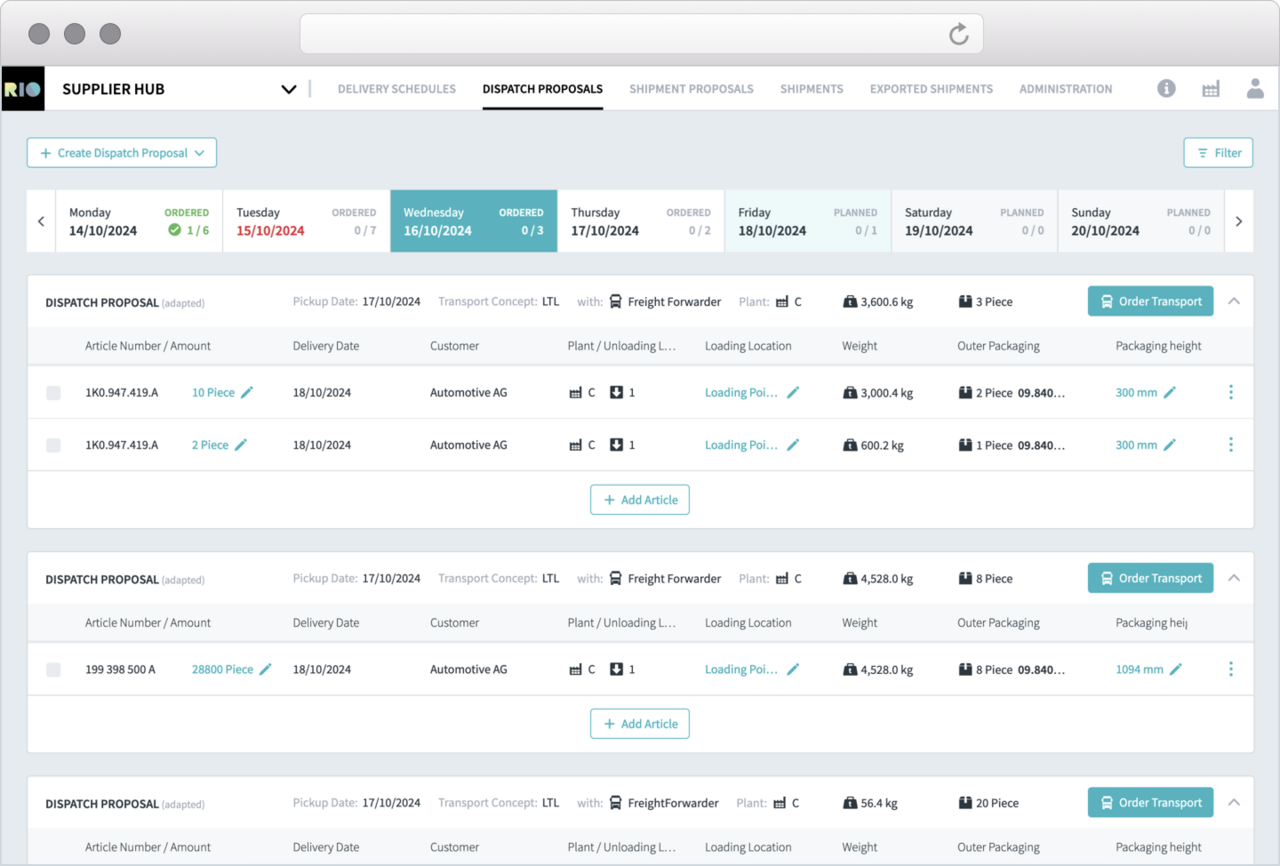Image resolution: width=1280 pixels, height=866 pixels.
Task: Order Transport for 56.4 kg proposal
Action: tap(1151, 802)
